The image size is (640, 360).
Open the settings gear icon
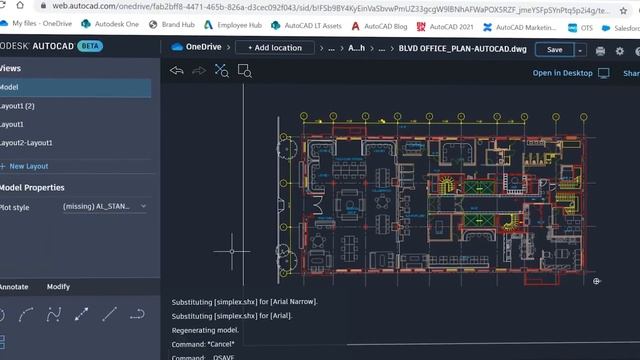pos(620,51)
